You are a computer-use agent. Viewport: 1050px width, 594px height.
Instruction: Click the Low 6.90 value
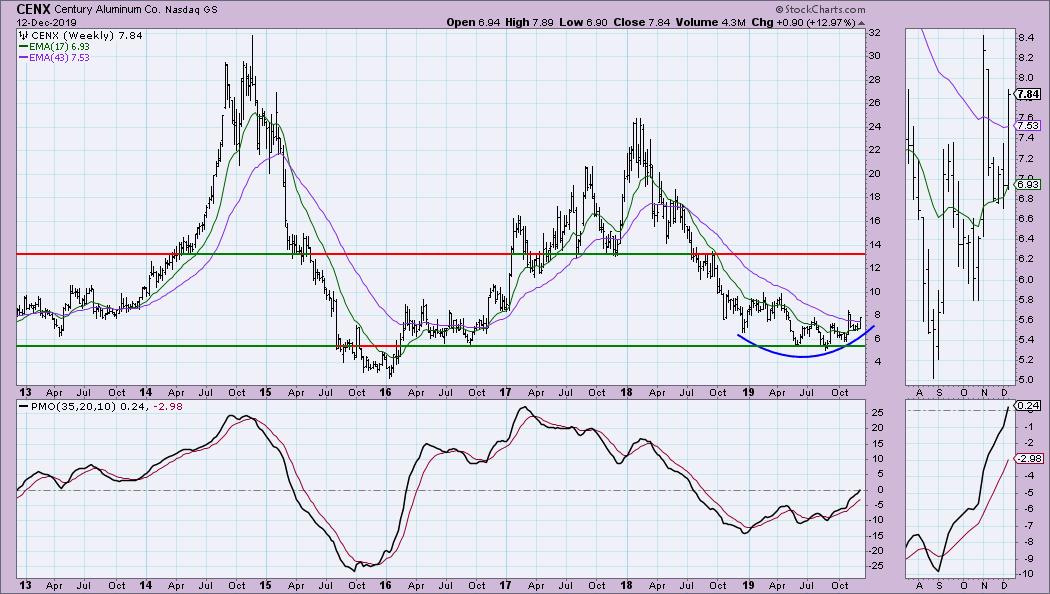[583, 22]
